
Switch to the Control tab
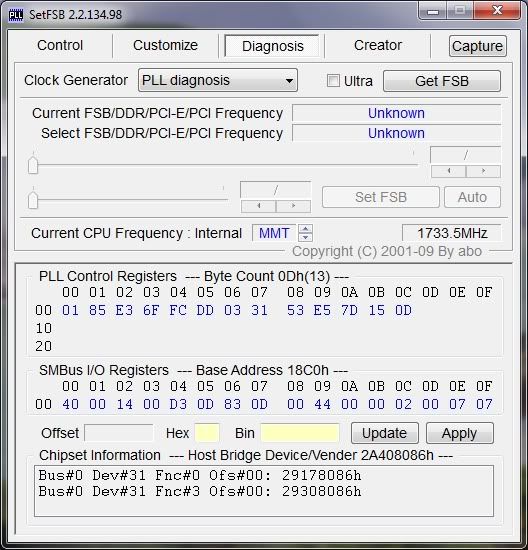(60, 45)
